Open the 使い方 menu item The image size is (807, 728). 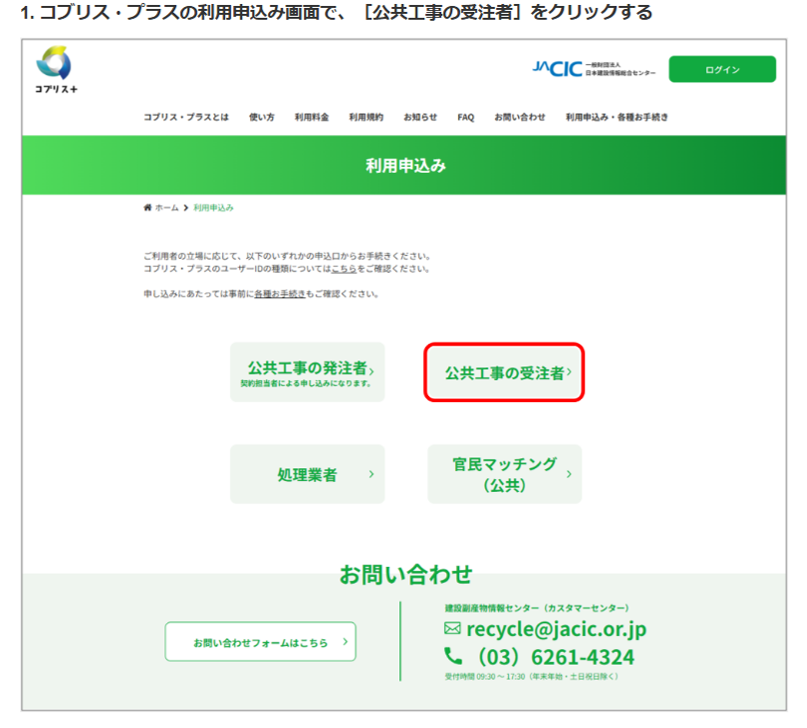click(262, 117)
